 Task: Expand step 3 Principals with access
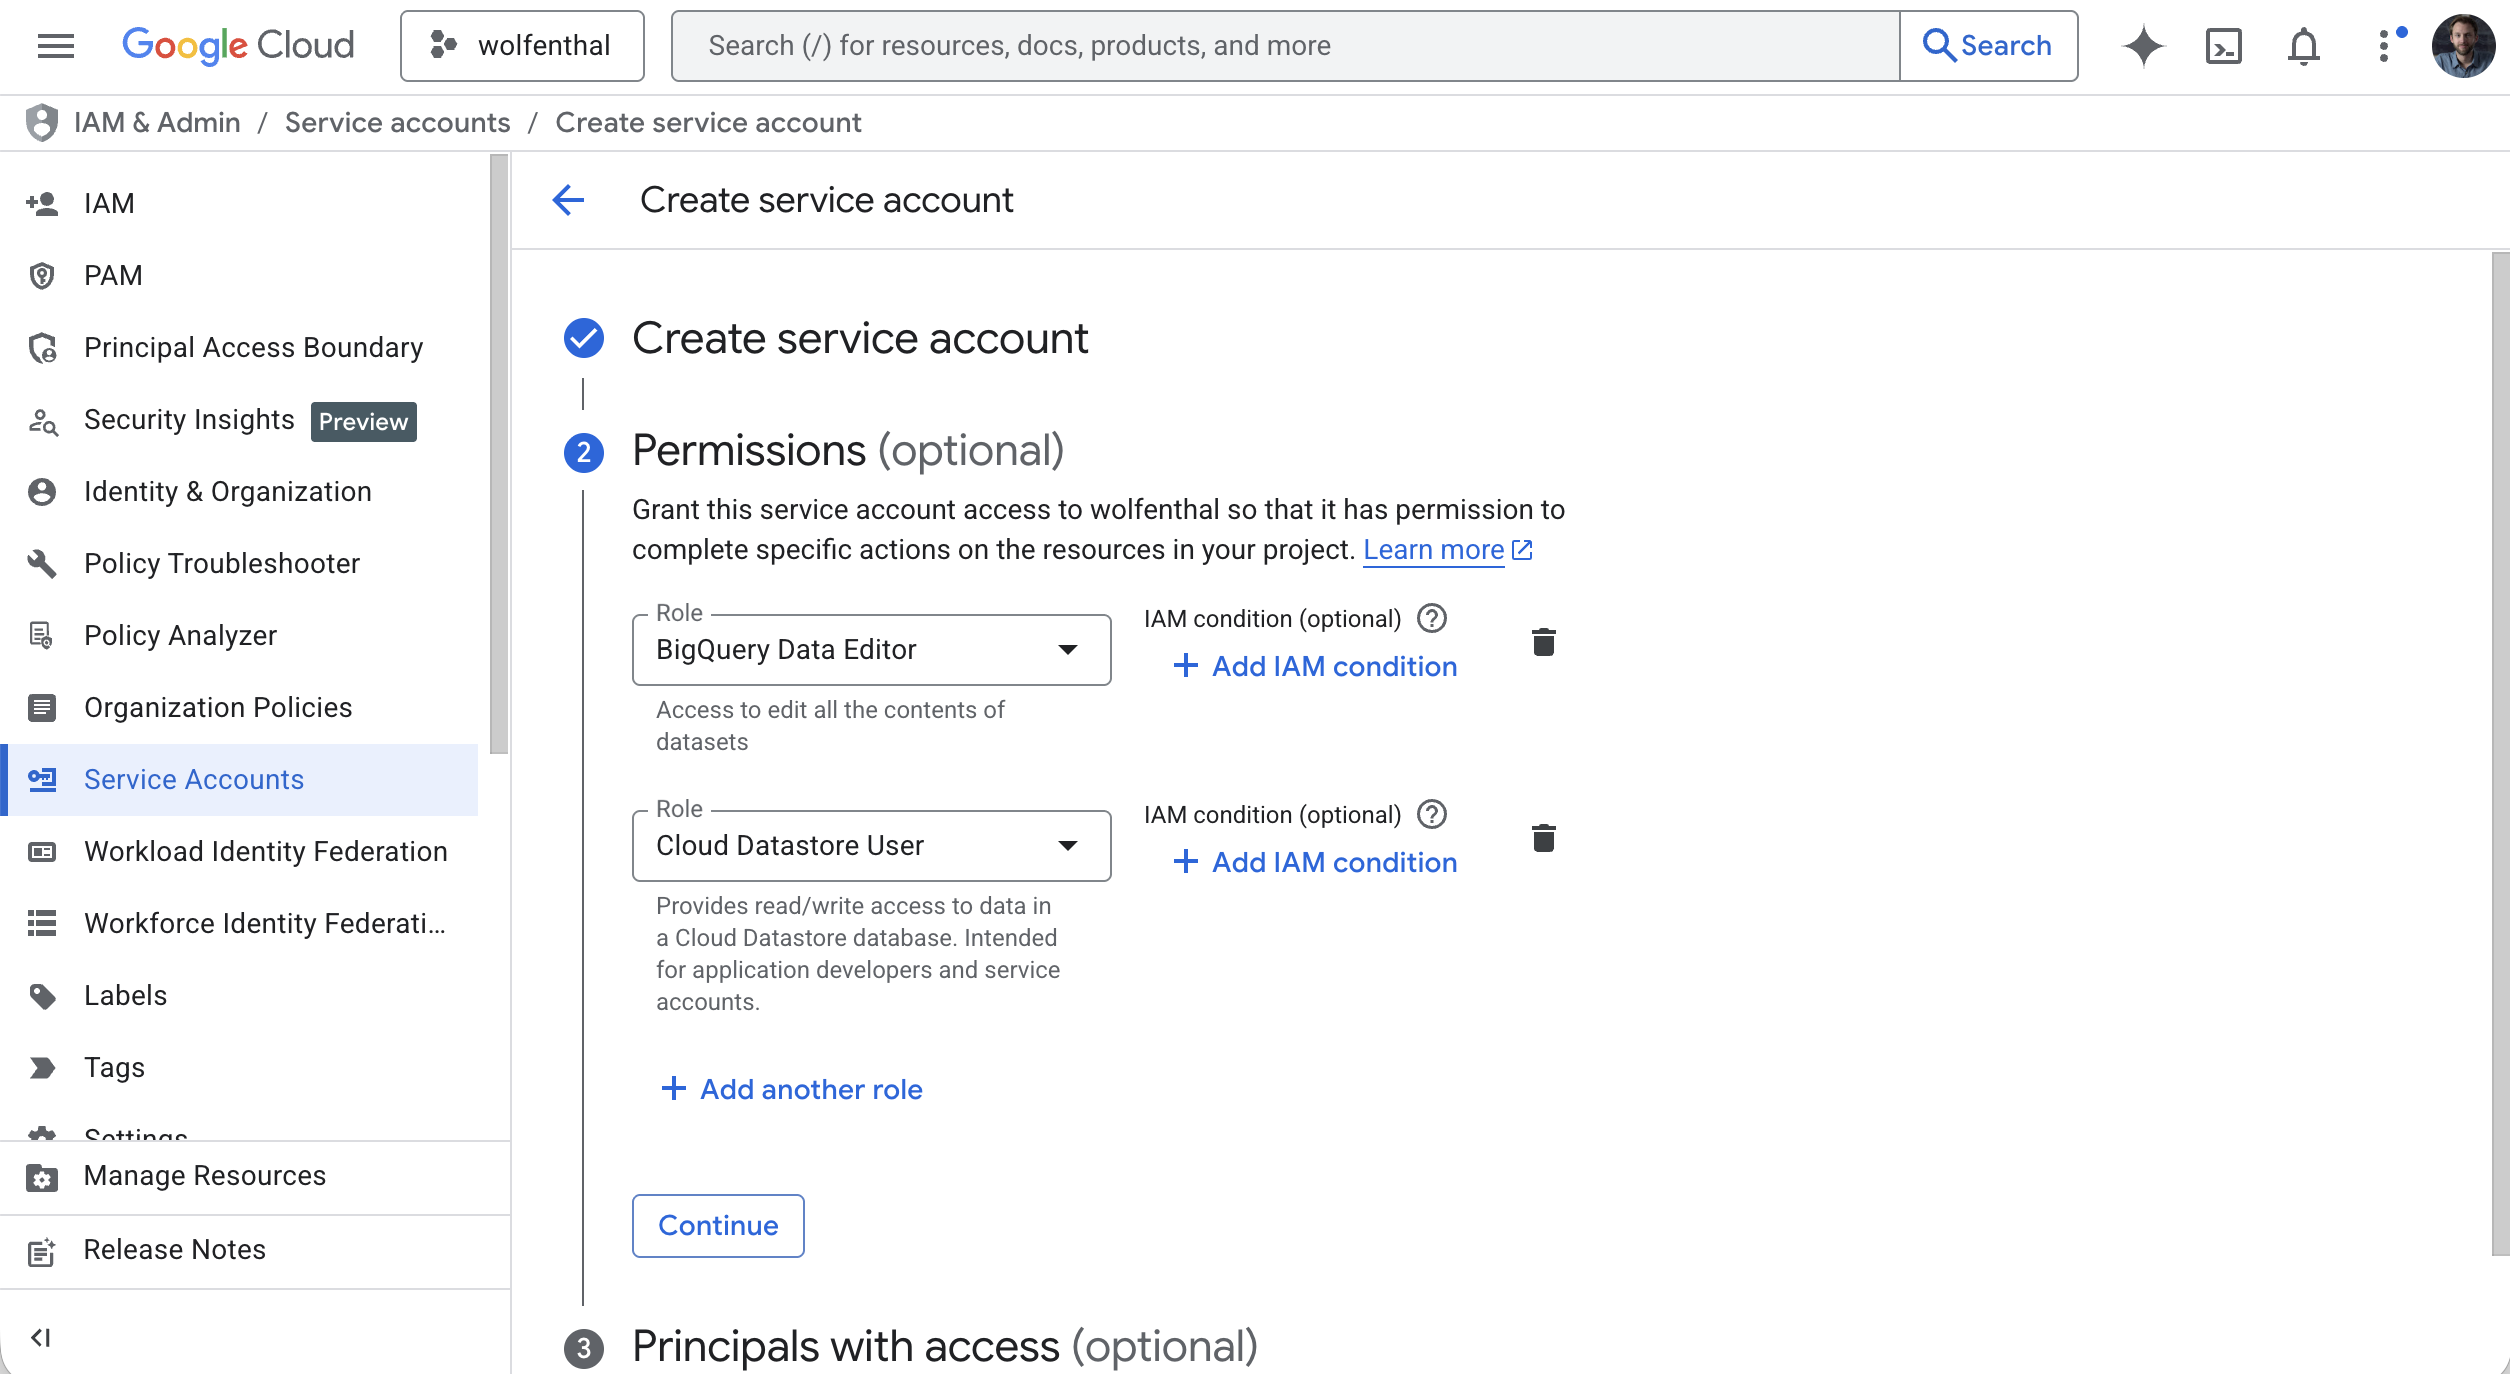pos(944,1346)
